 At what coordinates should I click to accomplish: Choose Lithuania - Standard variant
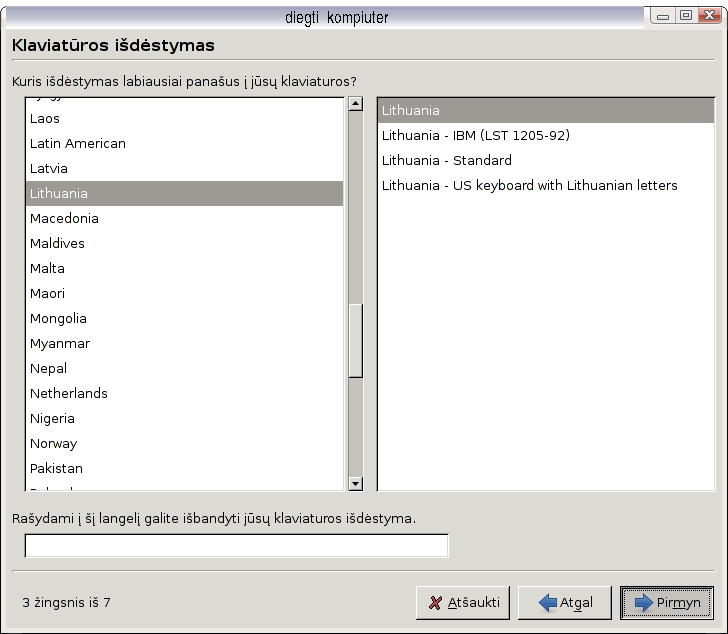[x=446, y=160]
